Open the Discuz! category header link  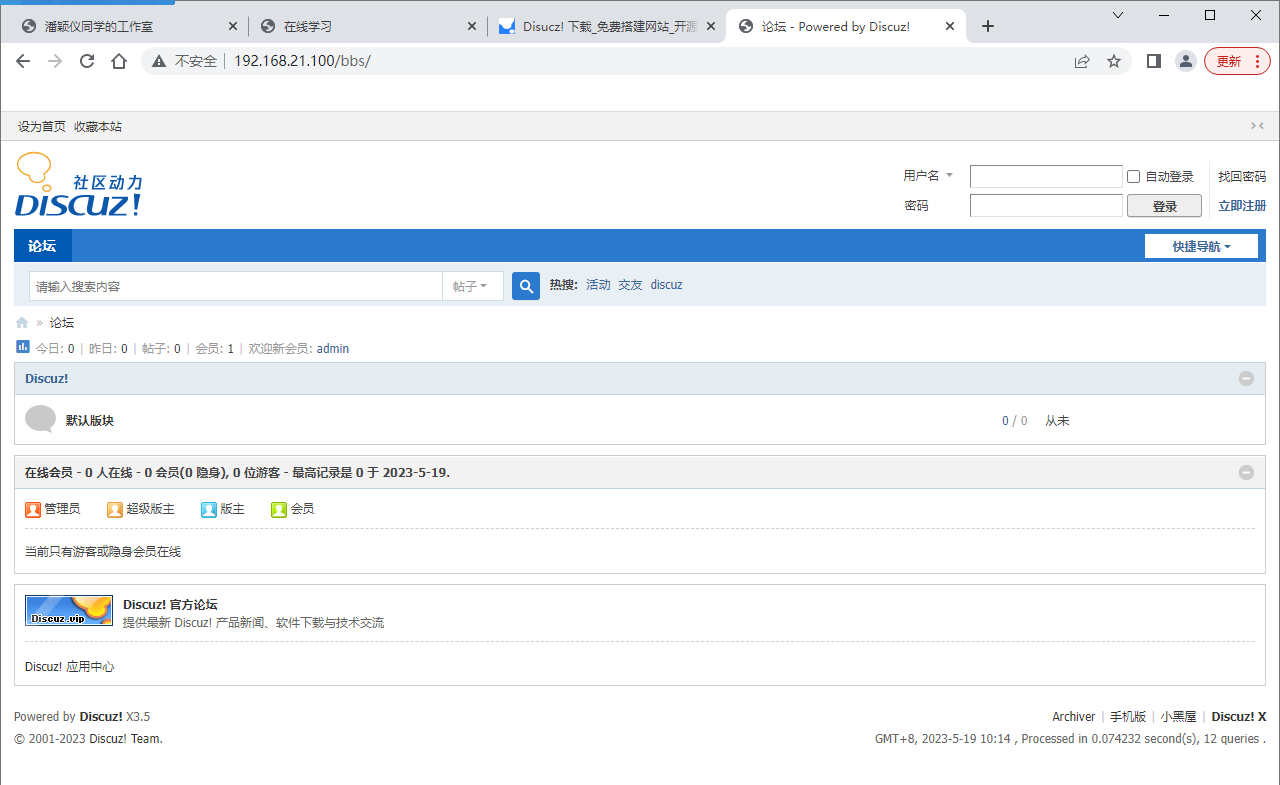[47, 379]
